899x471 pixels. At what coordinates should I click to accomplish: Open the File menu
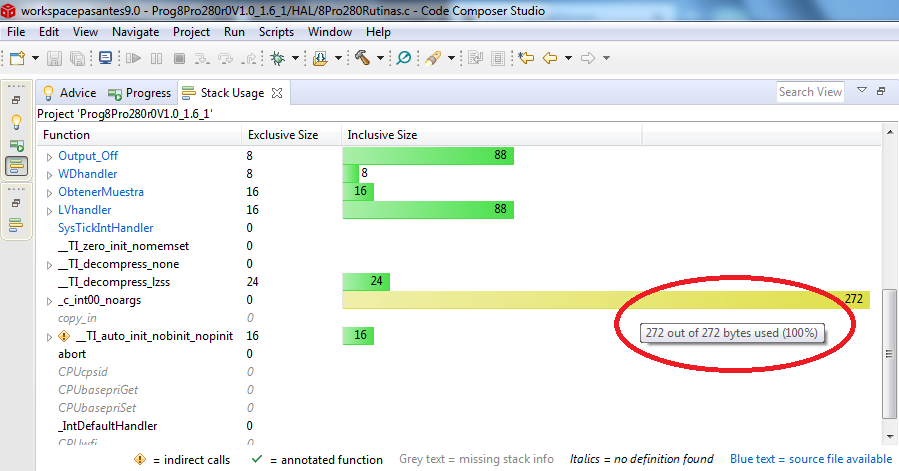pyautogui.click(x=16, y=32)
